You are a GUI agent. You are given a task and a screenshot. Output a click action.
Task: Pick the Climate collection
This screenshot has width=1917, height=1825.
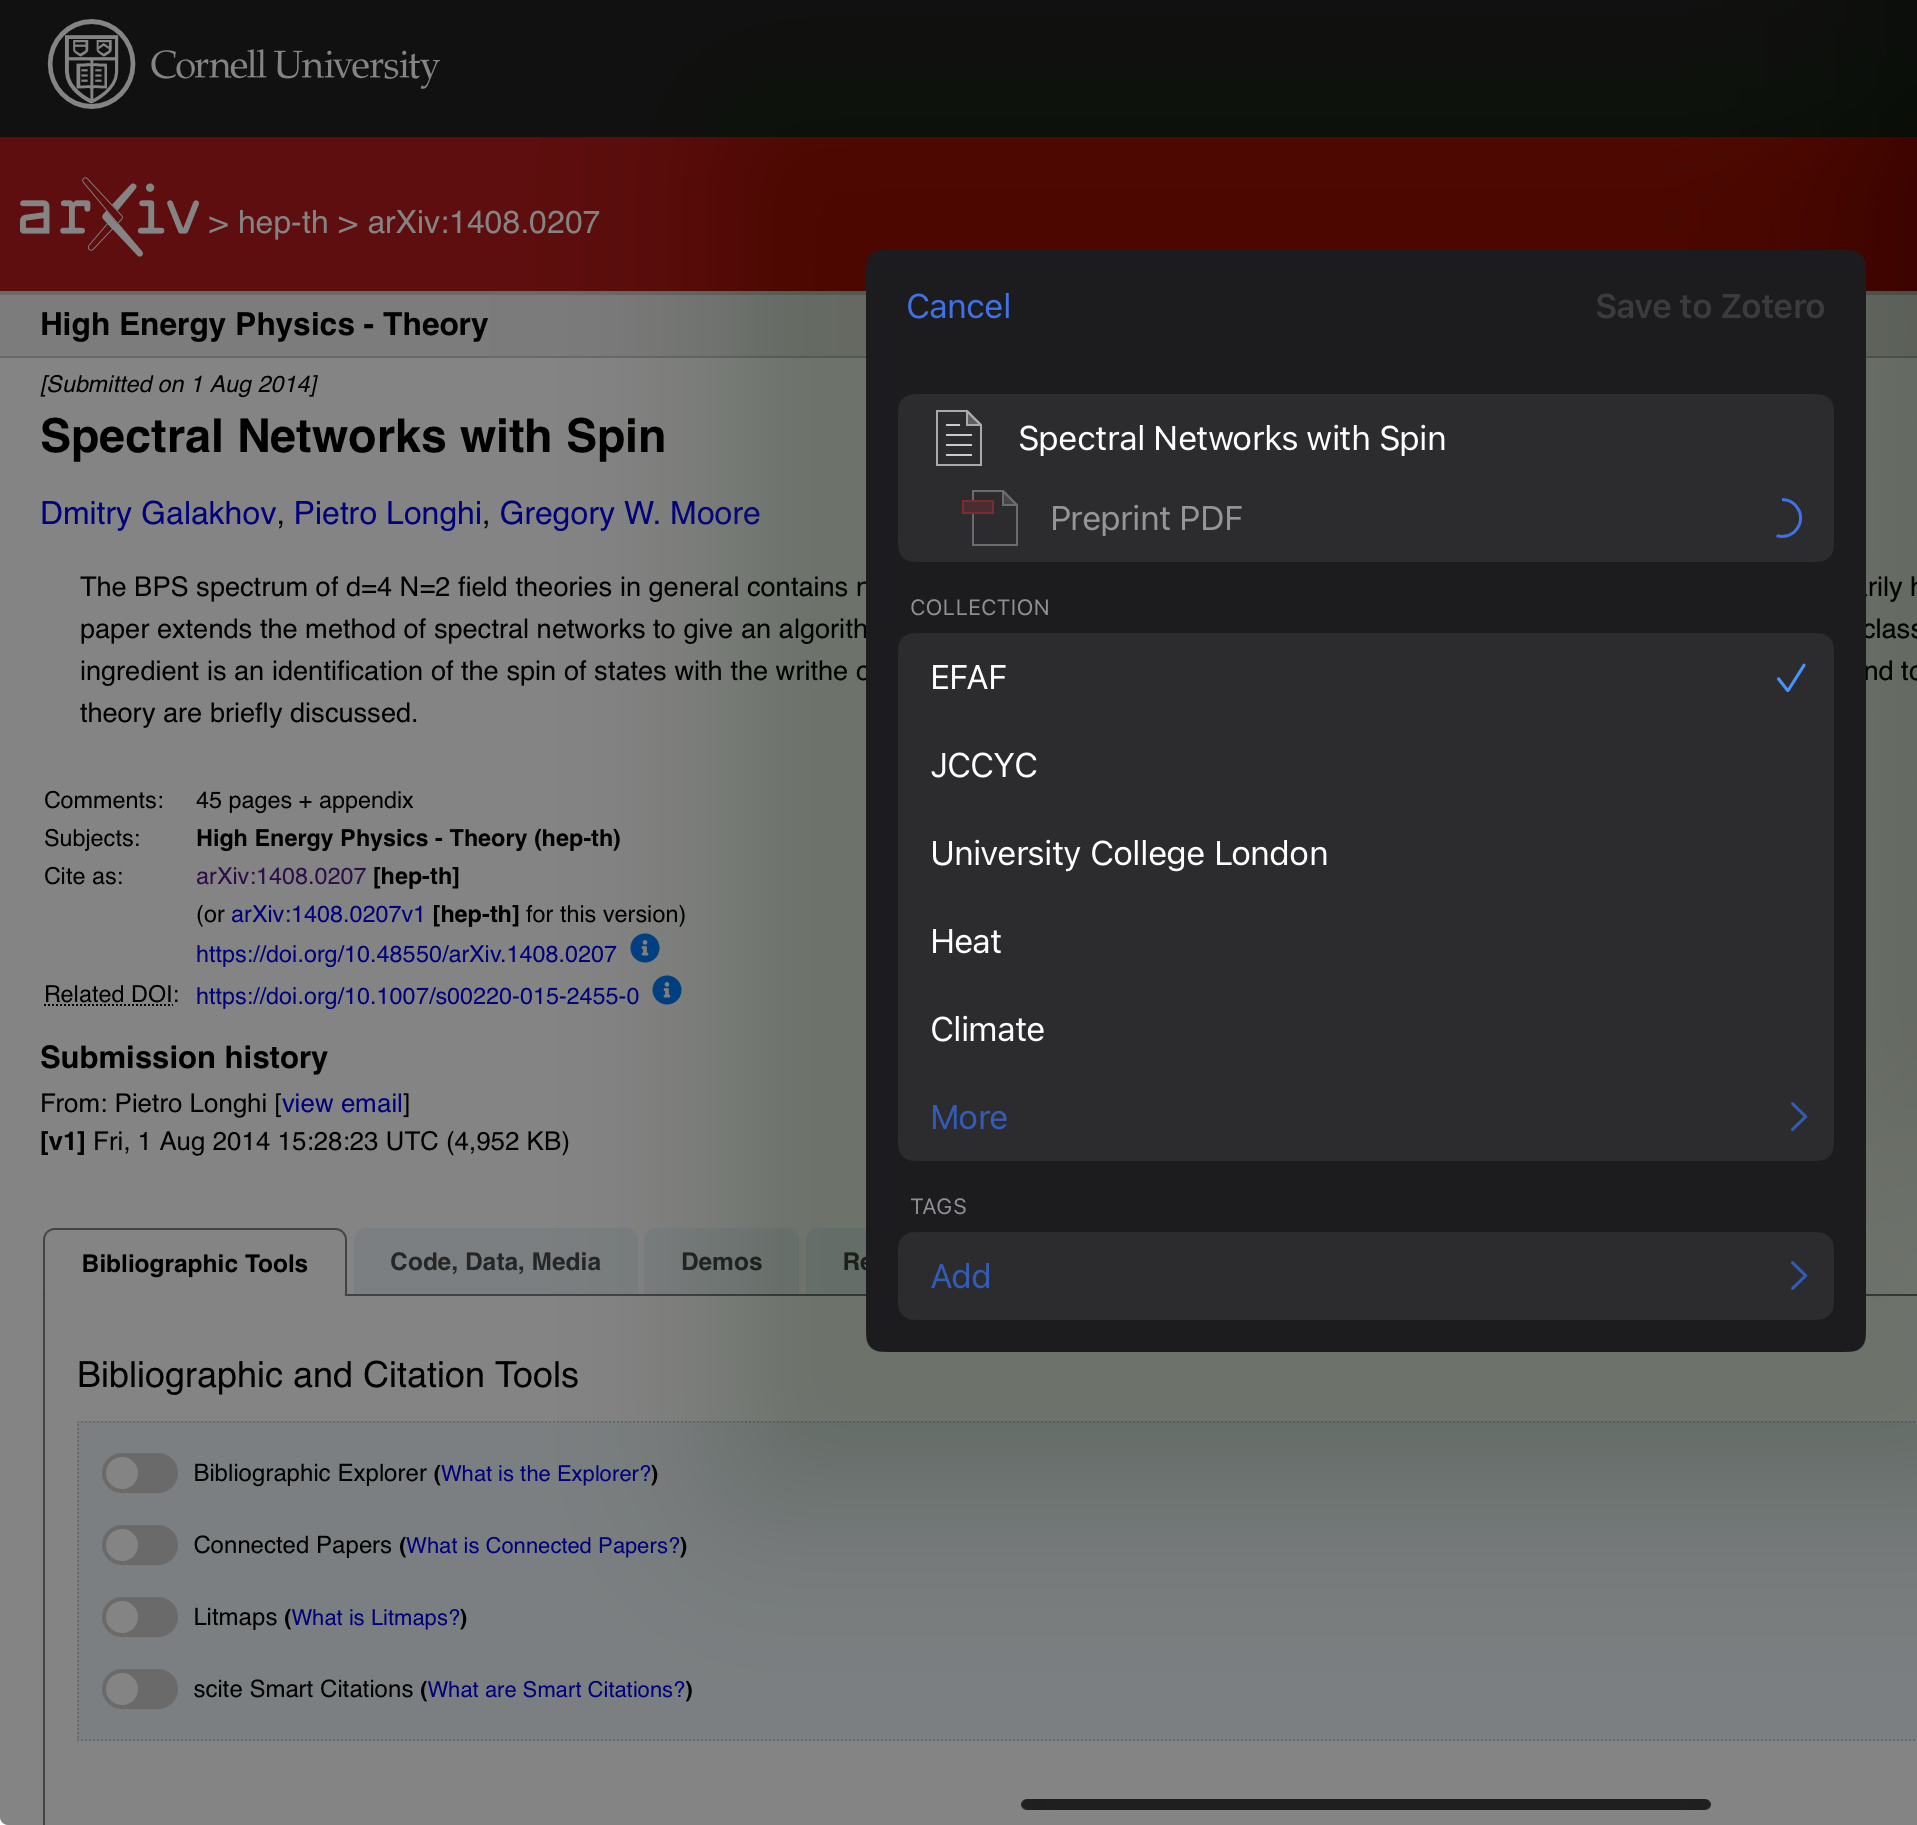click(x=1365, y=1030)
